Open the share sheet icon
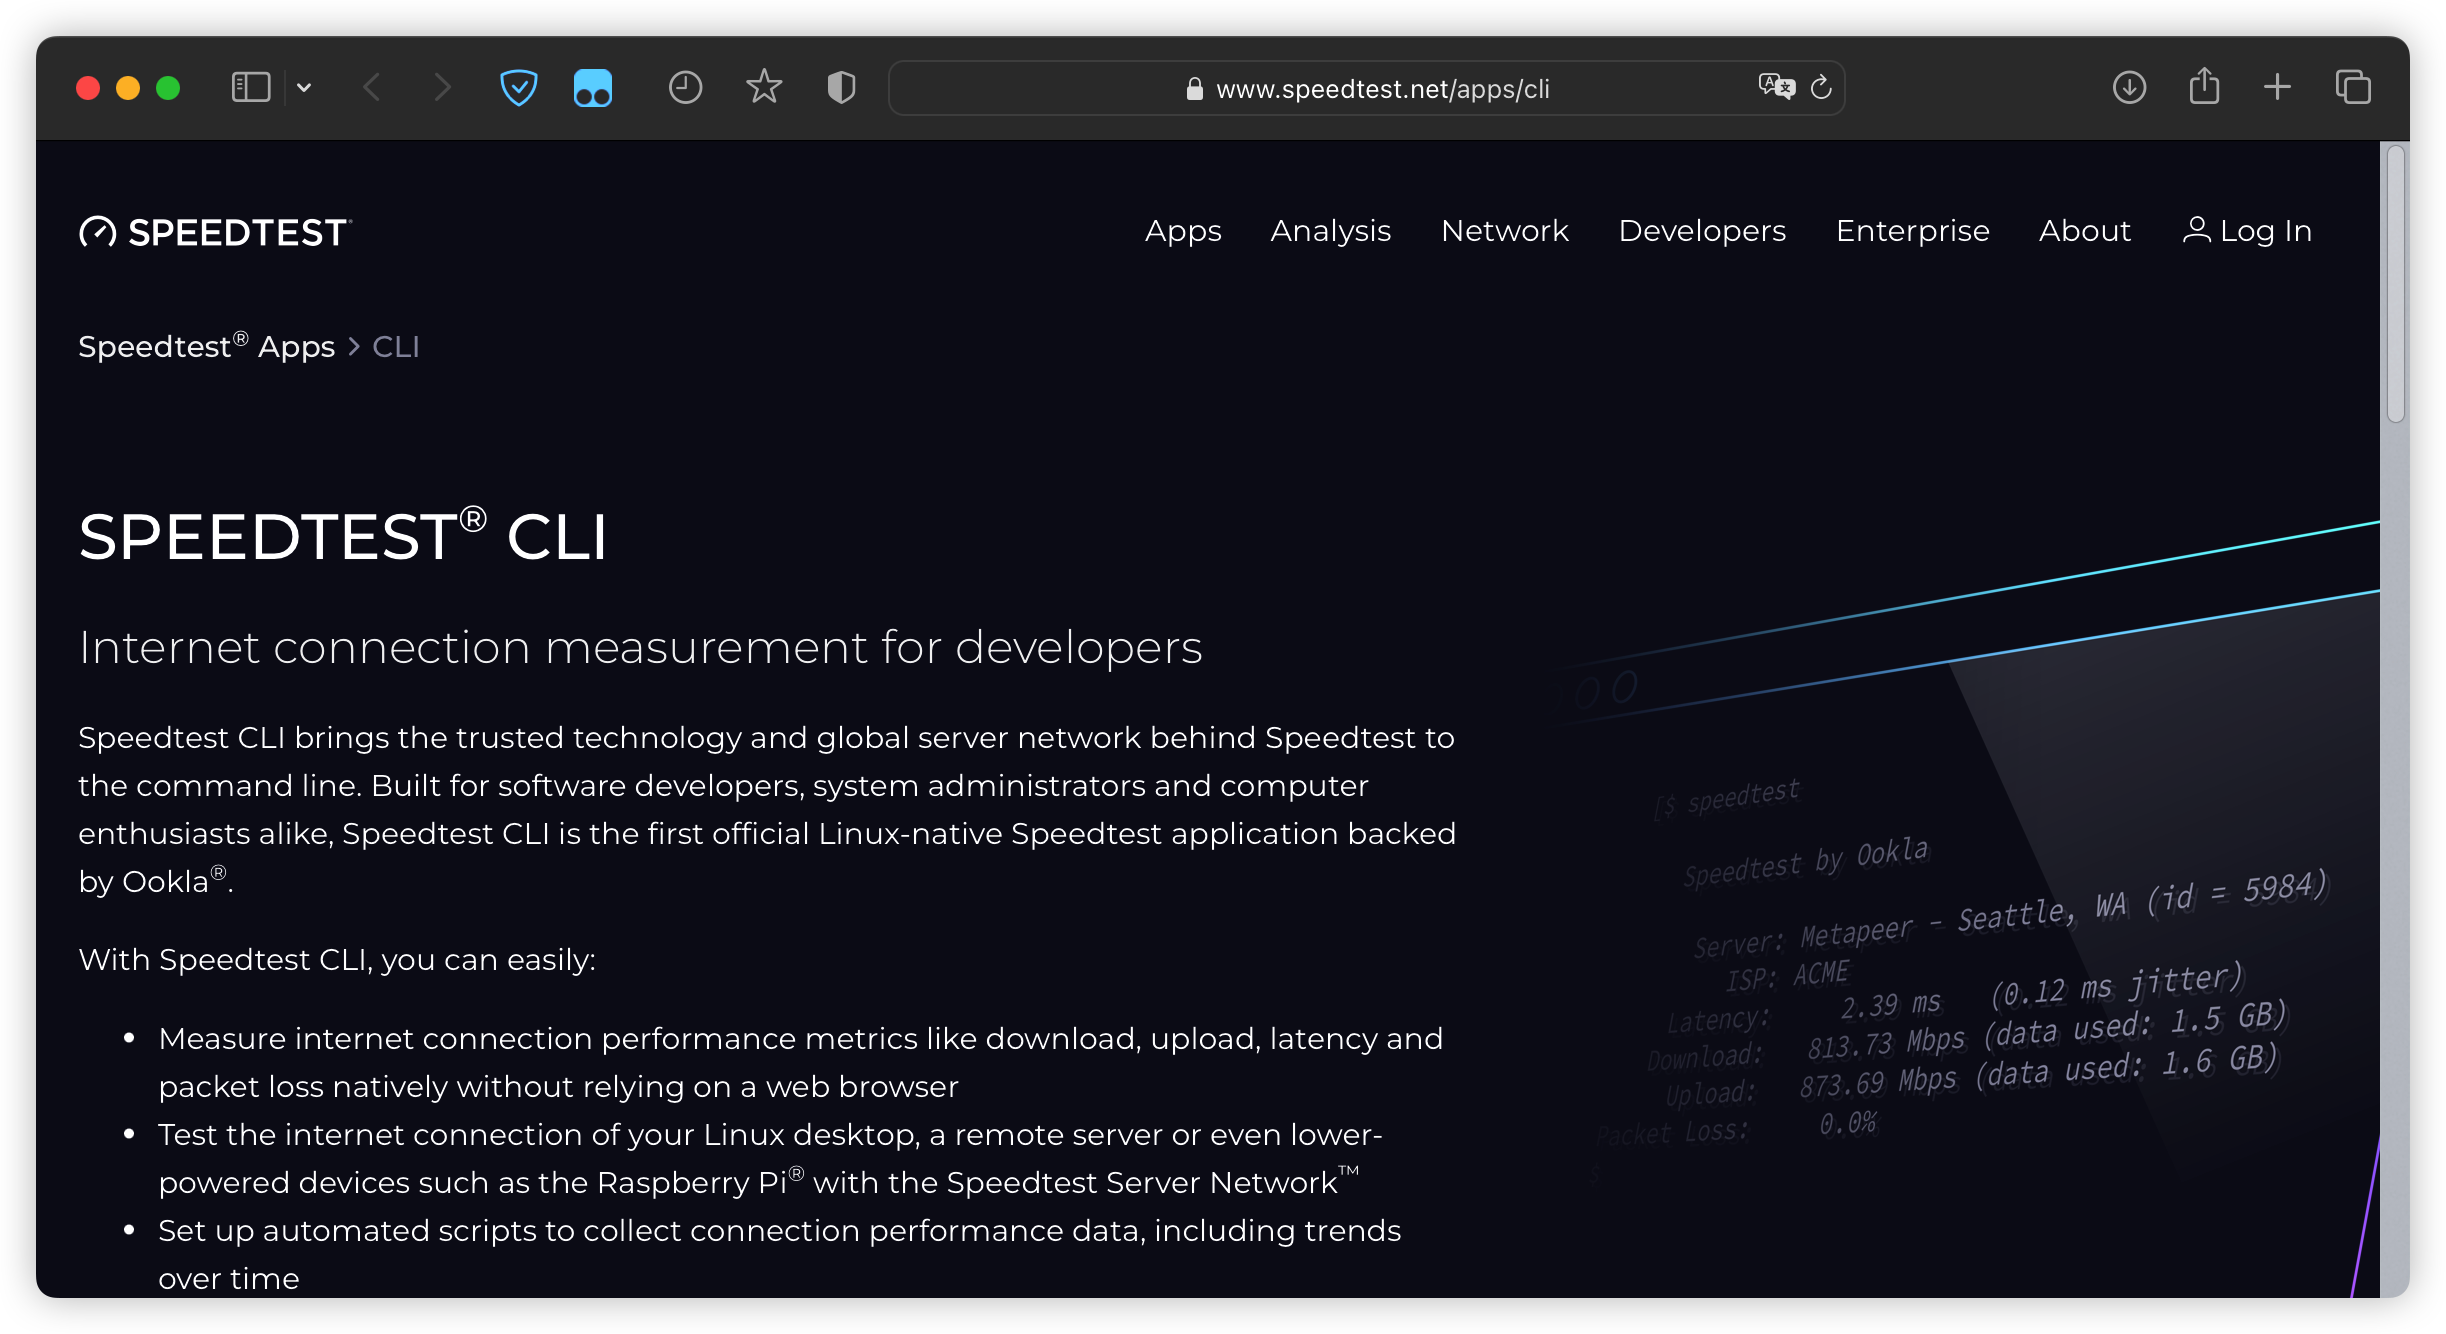The height and width of the screenshot is (1334, 2446). 2204,88
